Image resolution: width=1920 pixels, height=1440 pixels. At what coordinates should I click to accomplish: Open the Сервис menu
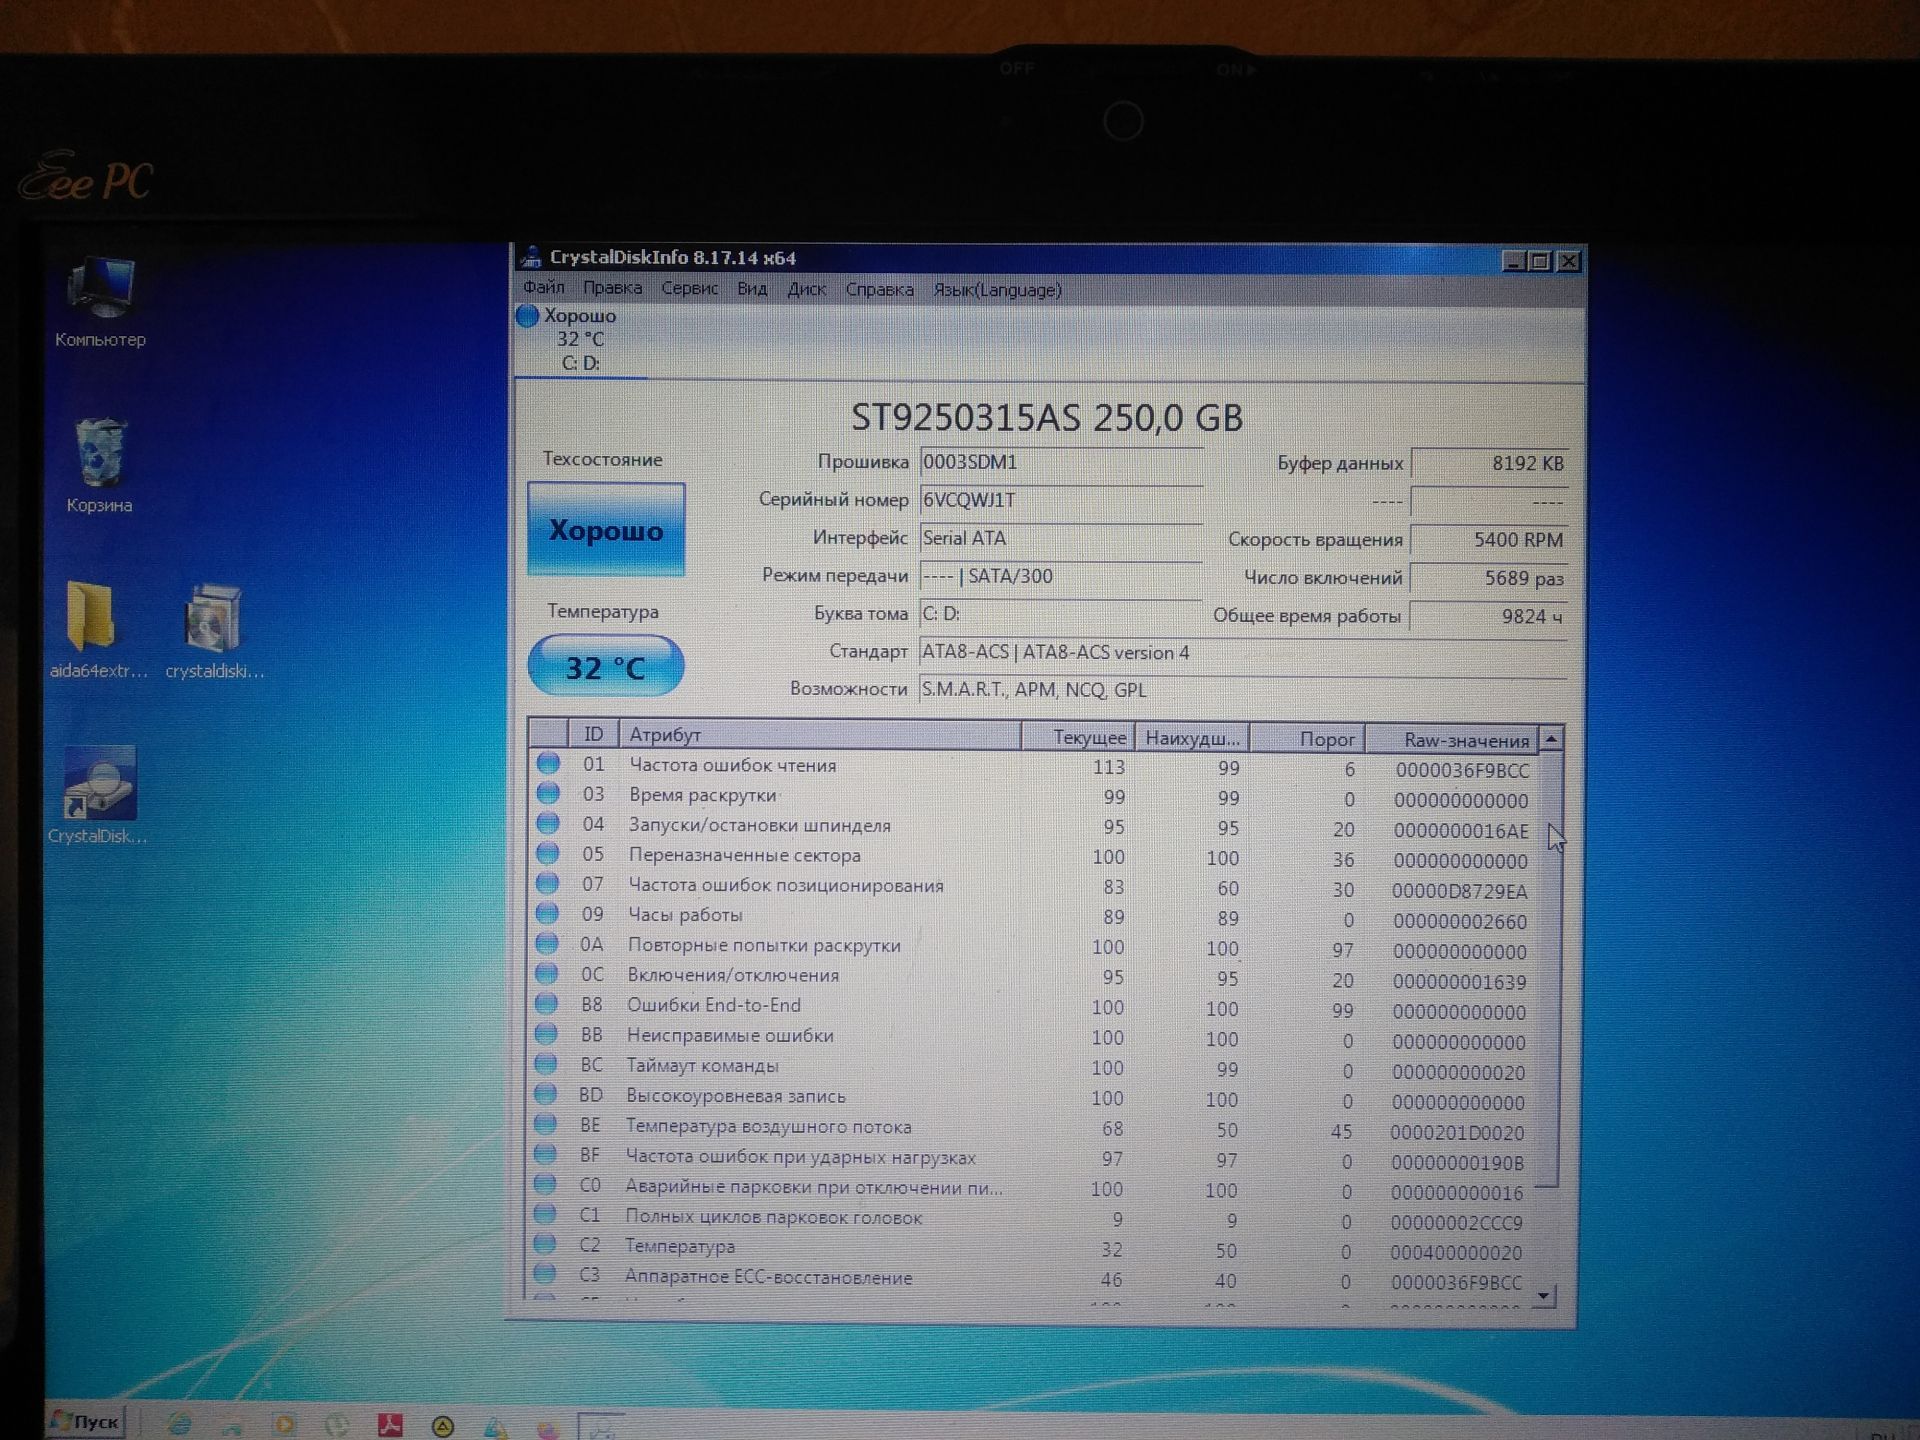[689, 289]
